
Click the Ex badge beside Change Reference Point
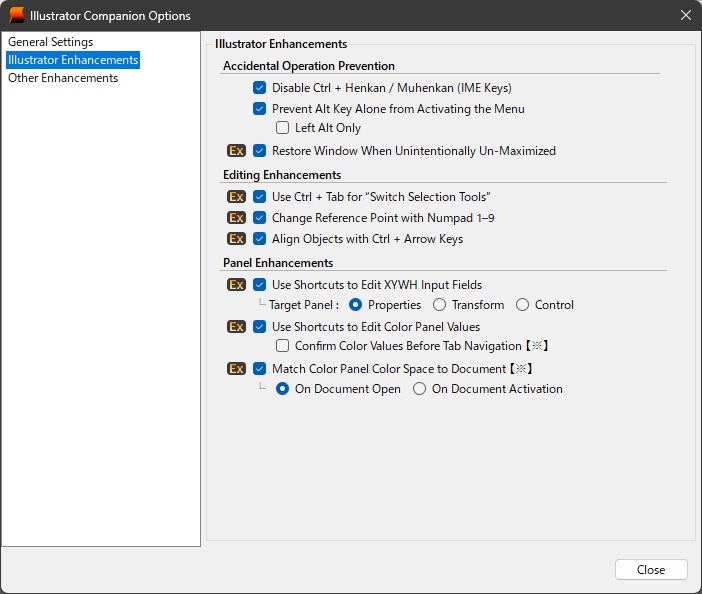[x=236, y=218]
